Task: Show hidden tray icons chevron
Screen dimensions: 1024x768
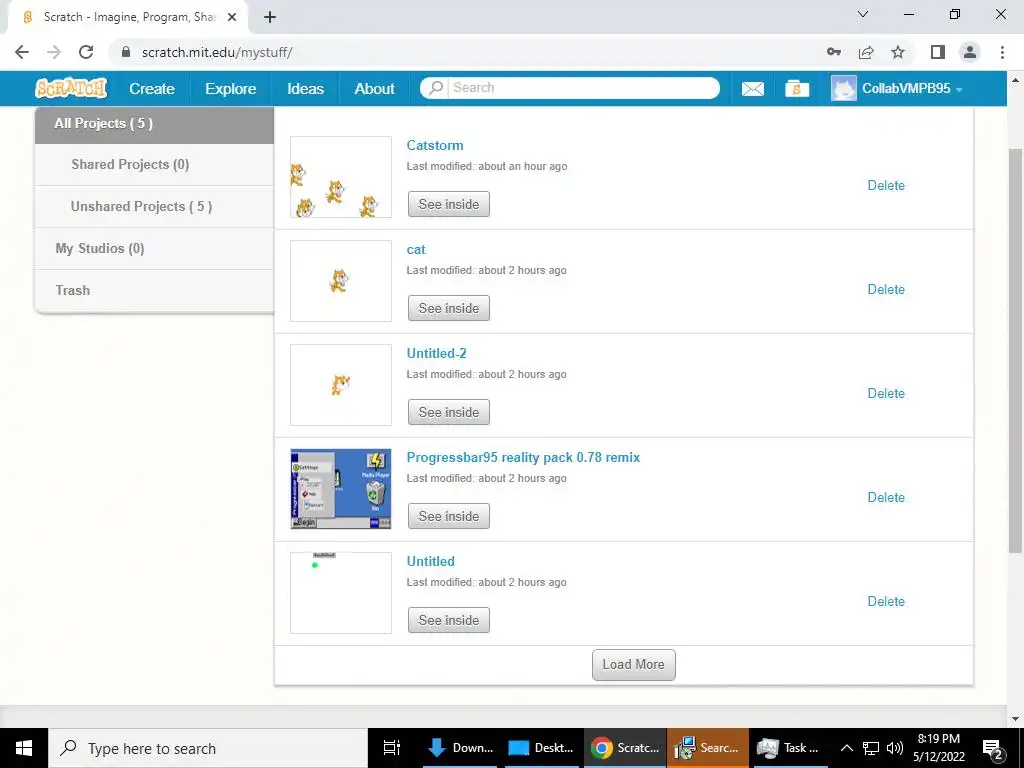Action: coord(846,748)
